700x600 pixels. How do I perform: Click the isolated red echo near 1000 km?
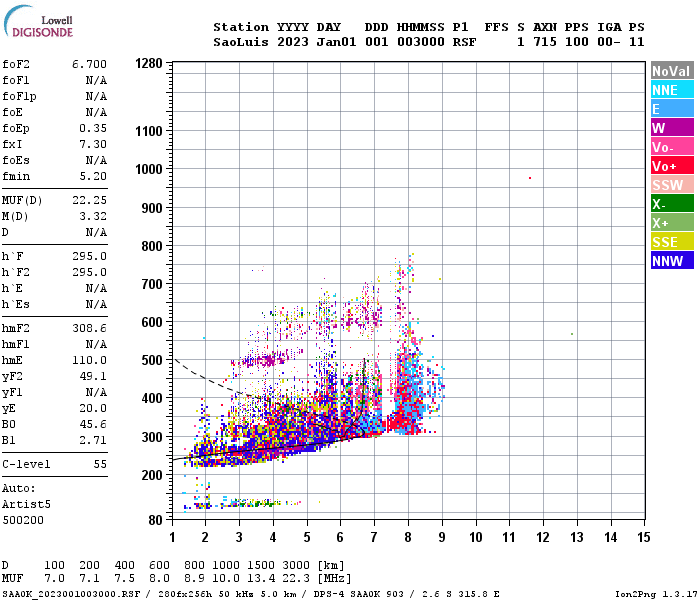[x=530, y=178]
